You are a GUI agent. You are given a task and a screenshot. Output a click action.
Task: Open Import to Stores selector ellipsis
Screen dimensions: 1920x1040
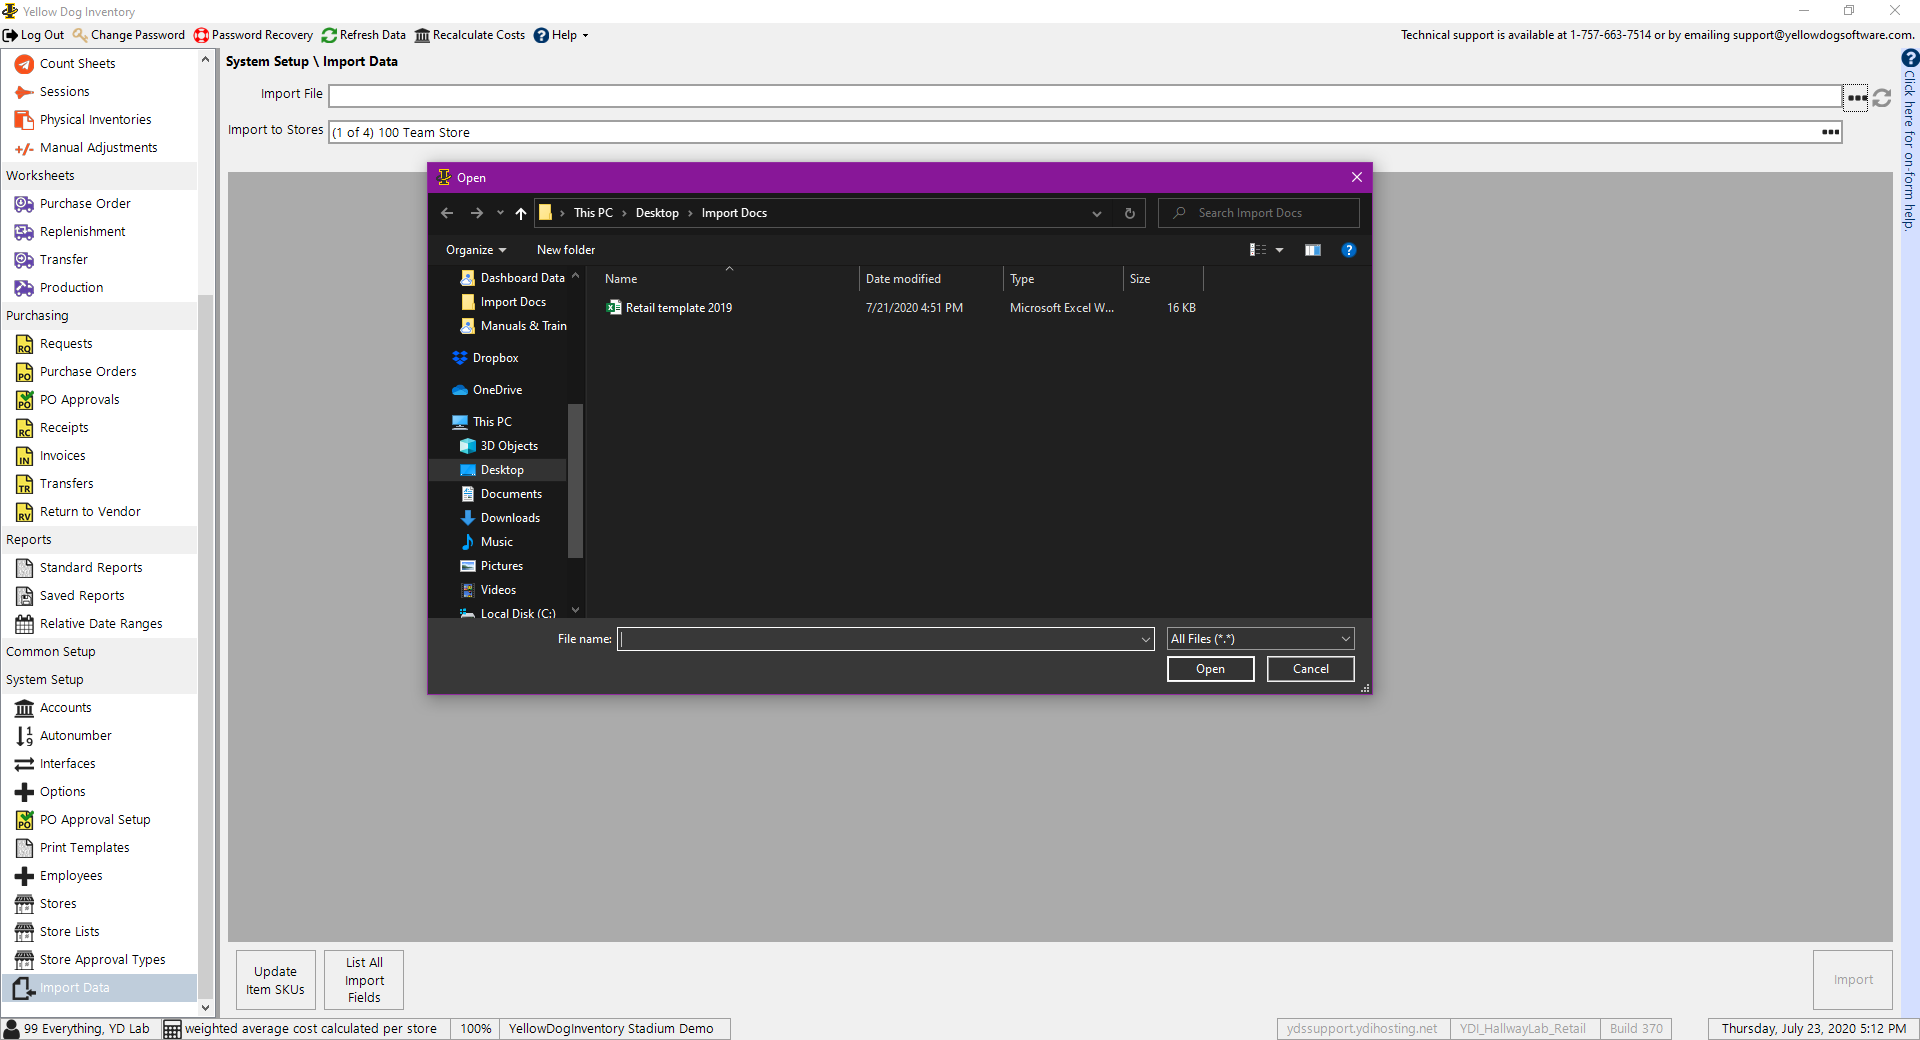[x=1830, y=132]
